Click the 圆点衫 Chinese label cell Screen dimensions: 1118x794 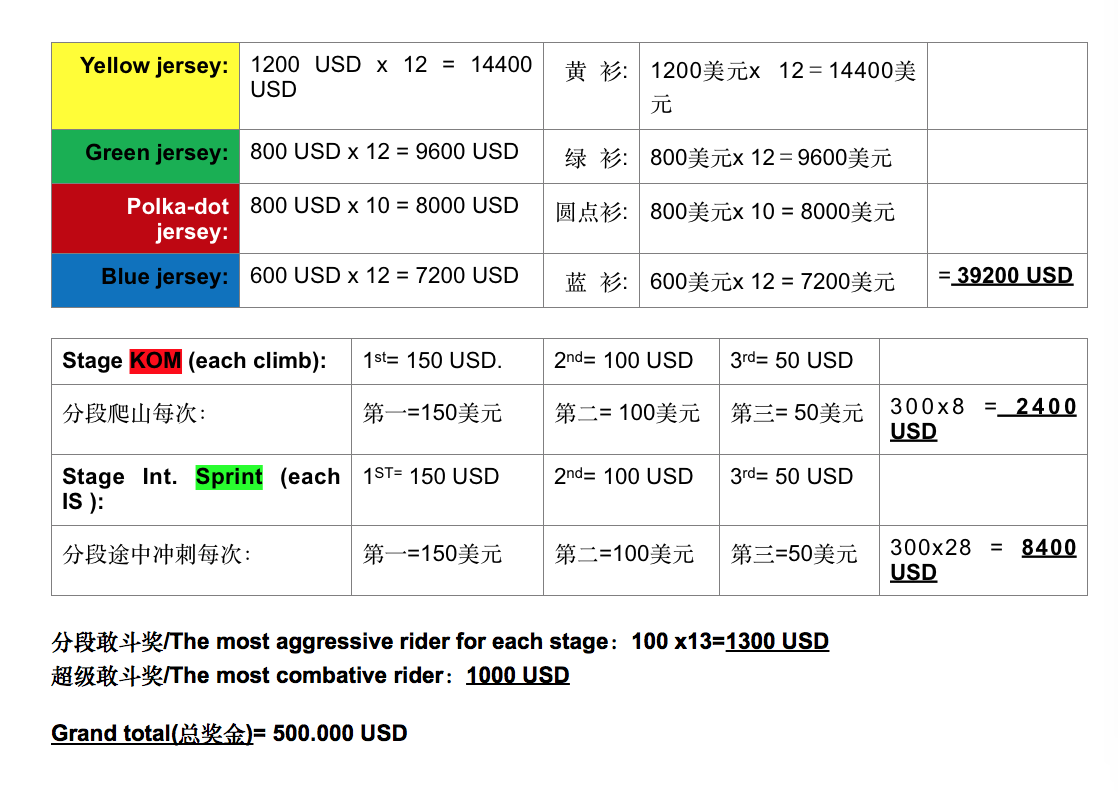click(591, 219)
